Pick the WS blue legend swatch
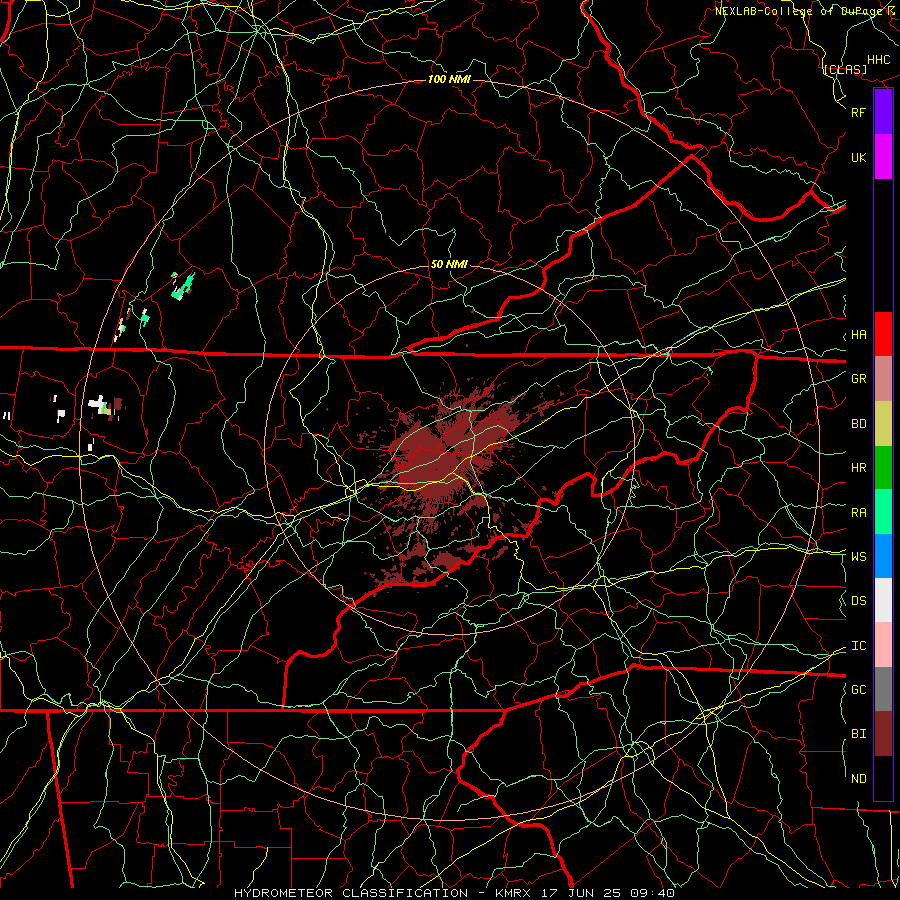Viewport: 900px width, 900px height. pos(883,556)
